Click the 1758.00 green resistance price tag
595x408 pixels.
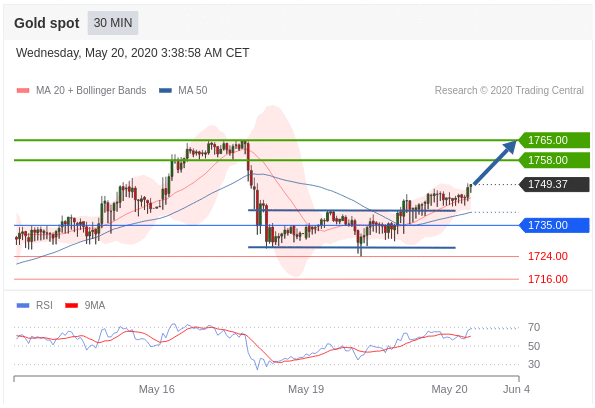click(x=554, y=160)
